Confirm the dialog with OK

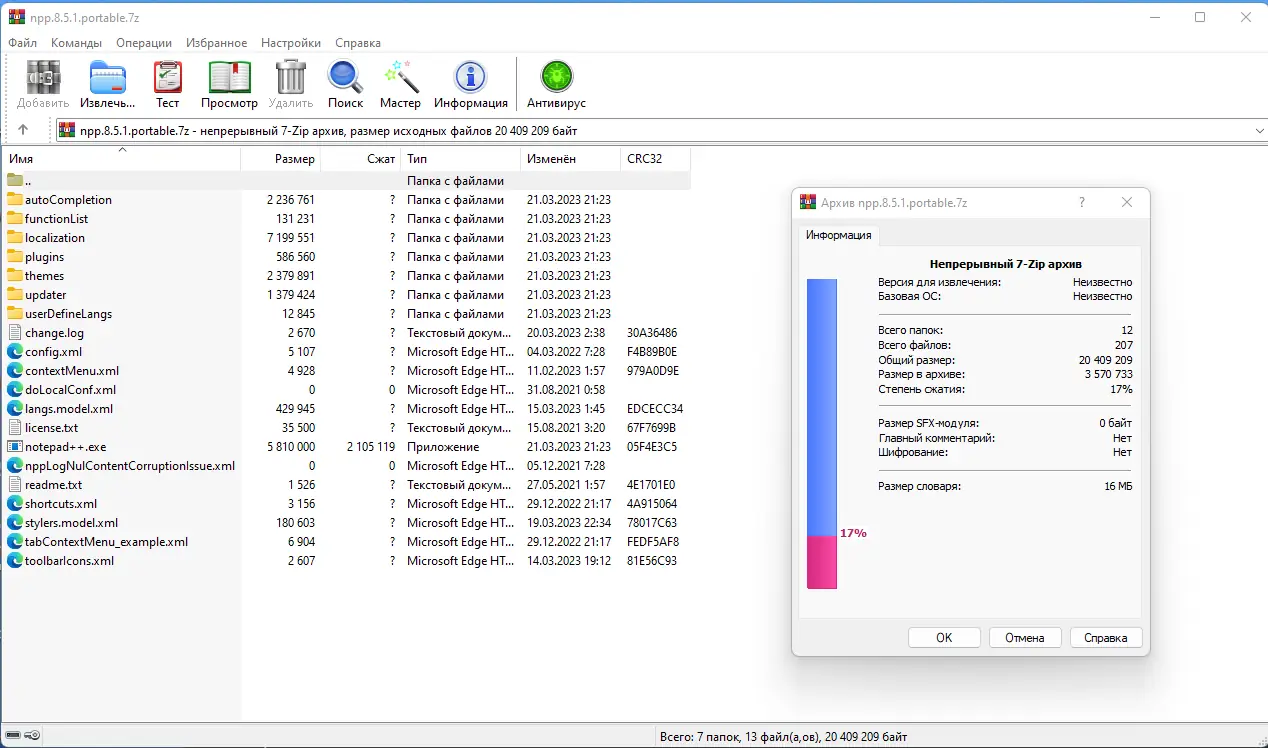click(x=944, y=637)
